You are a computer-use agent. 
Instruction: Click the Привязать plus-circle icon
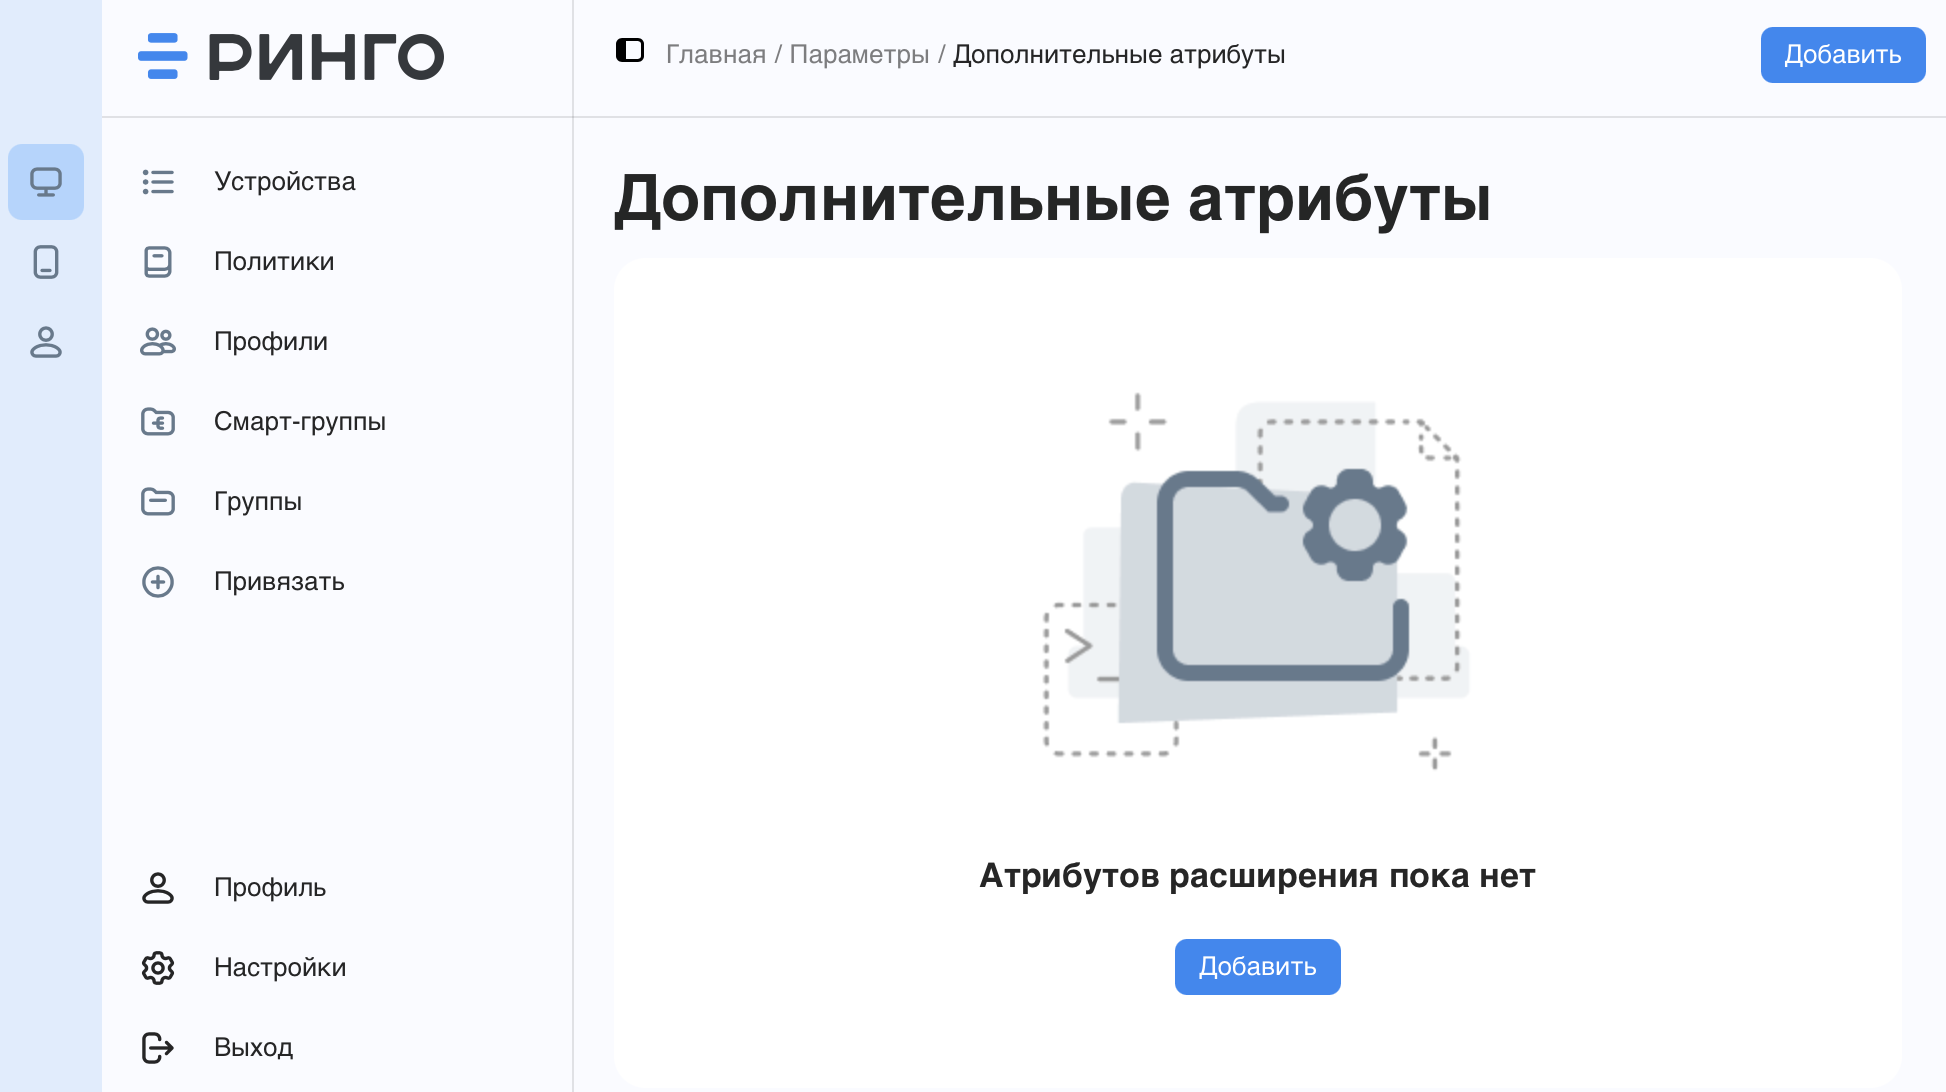(x=158, y=582)
